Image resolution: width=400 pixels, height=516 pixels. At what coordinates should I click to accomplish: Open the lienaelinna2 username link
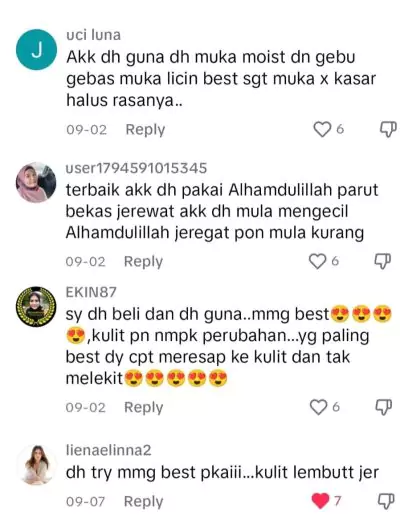(109, 451)
